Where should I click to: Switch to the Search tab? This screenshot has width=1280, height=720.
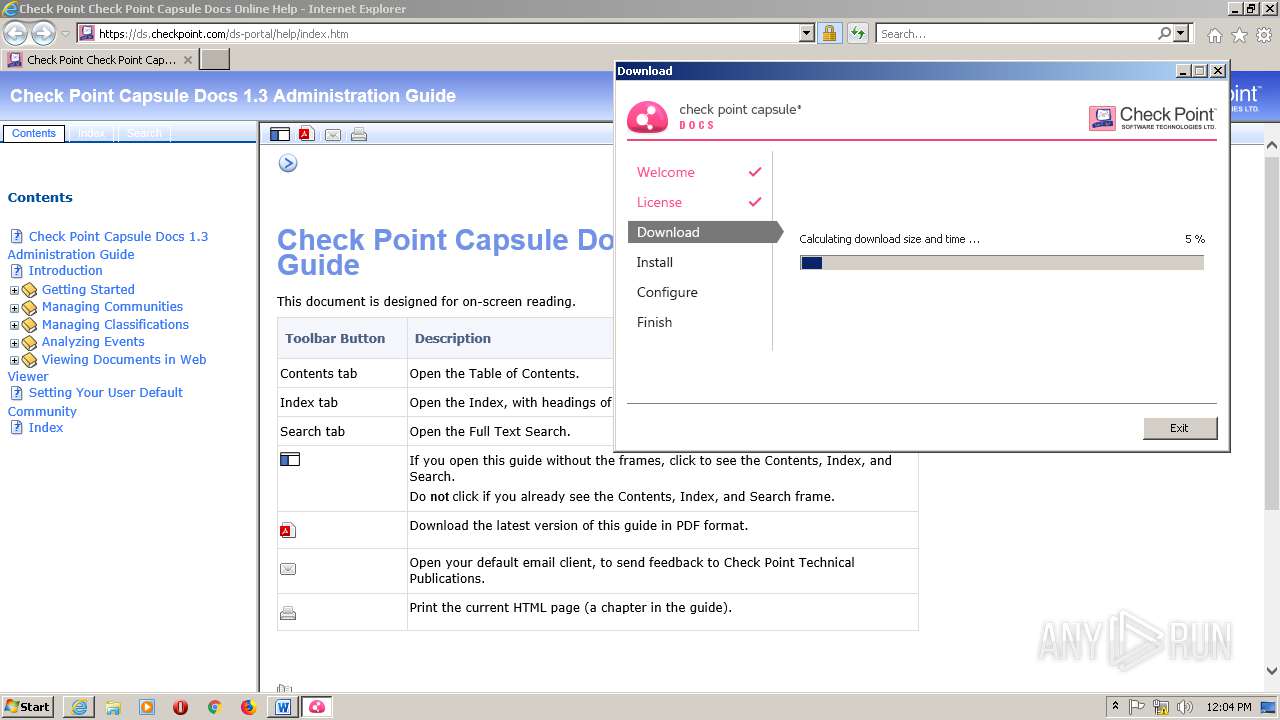pos(144,133)
